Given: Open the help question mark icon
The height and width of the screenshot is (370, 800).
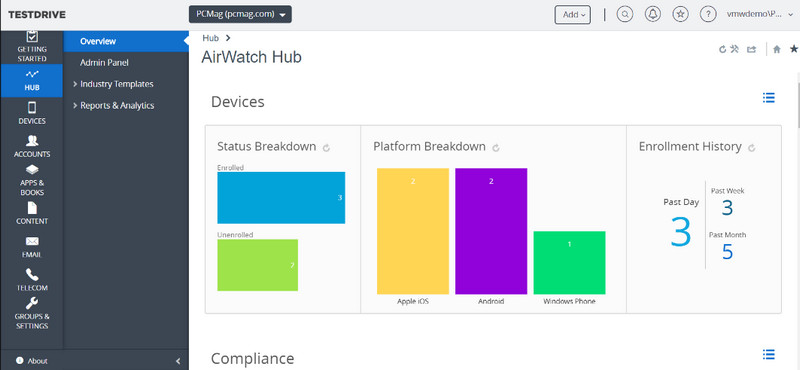Looking at the screenshot, I should 708,14.
